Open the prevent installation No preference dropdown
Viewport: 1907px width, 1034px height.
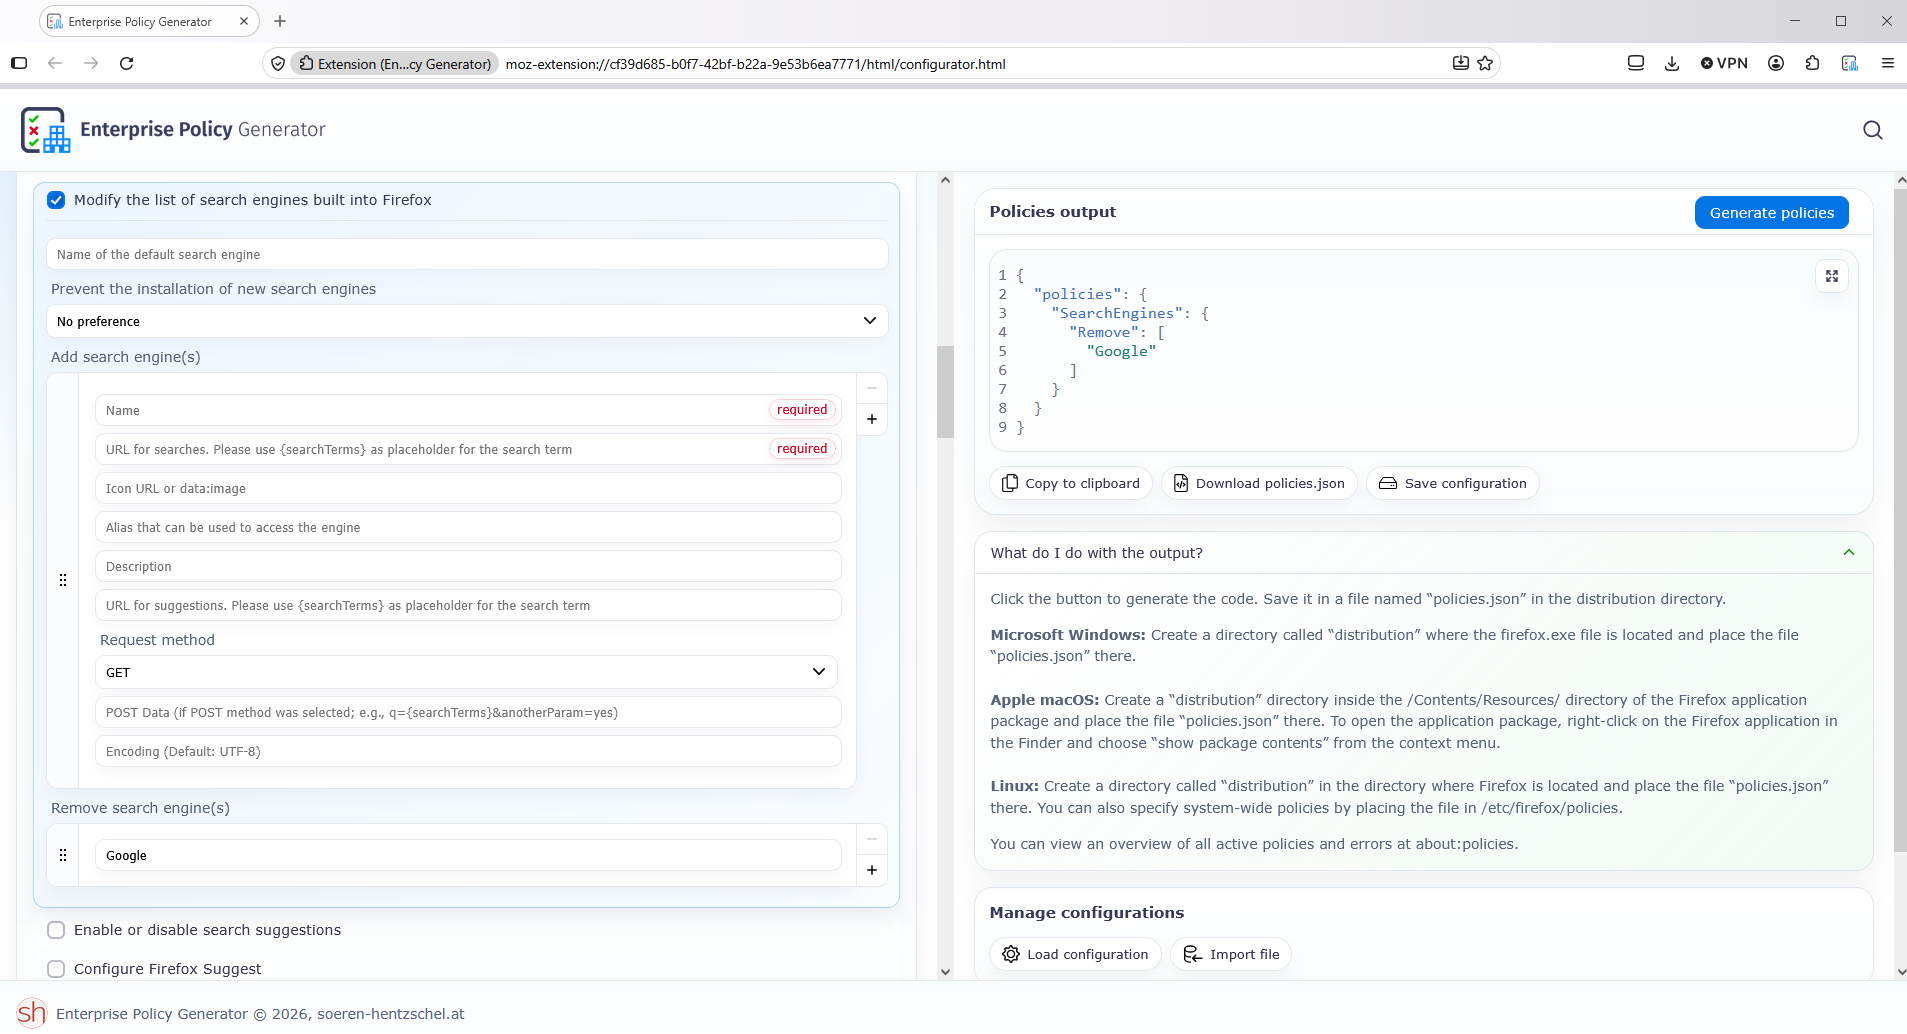467,321
